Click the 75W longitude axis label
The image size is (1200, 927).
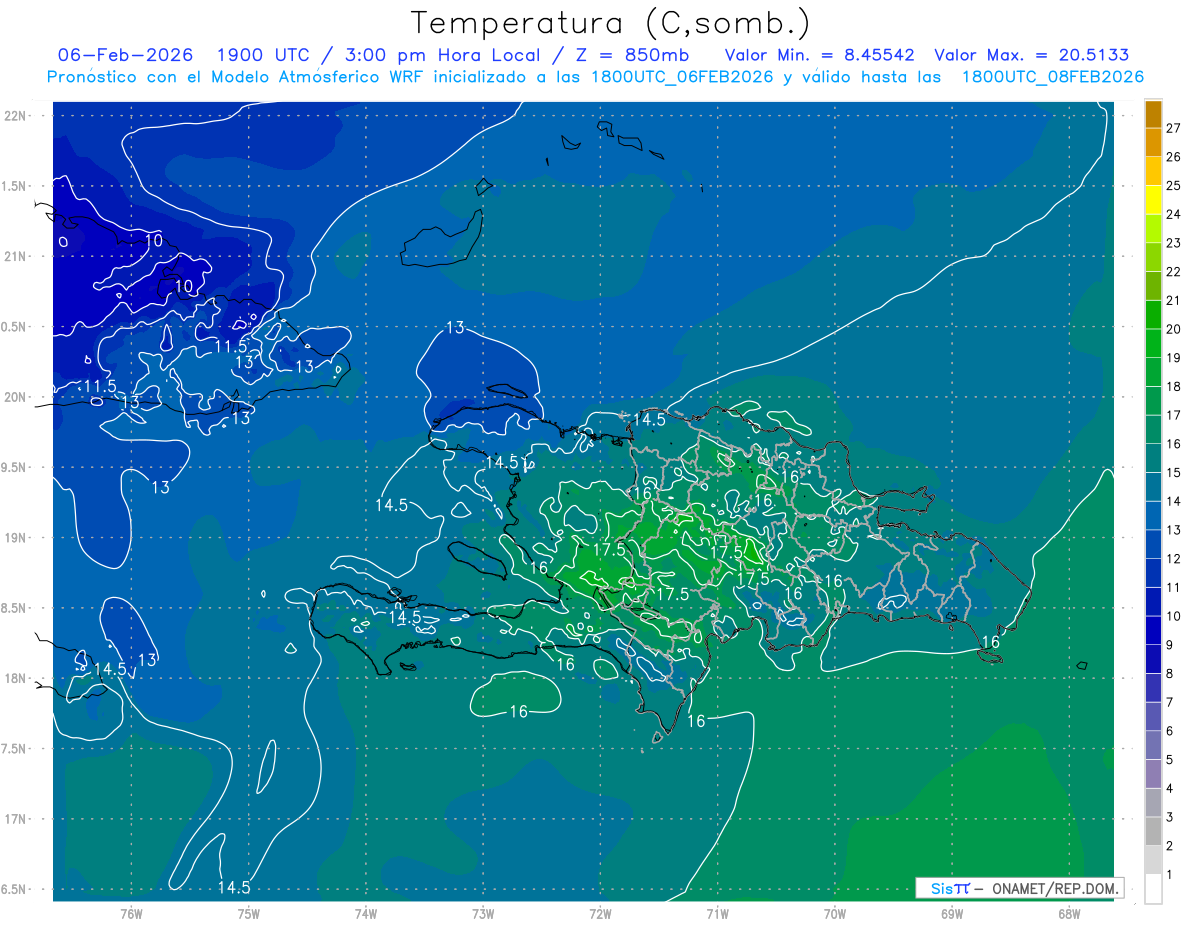pos(248,913)
